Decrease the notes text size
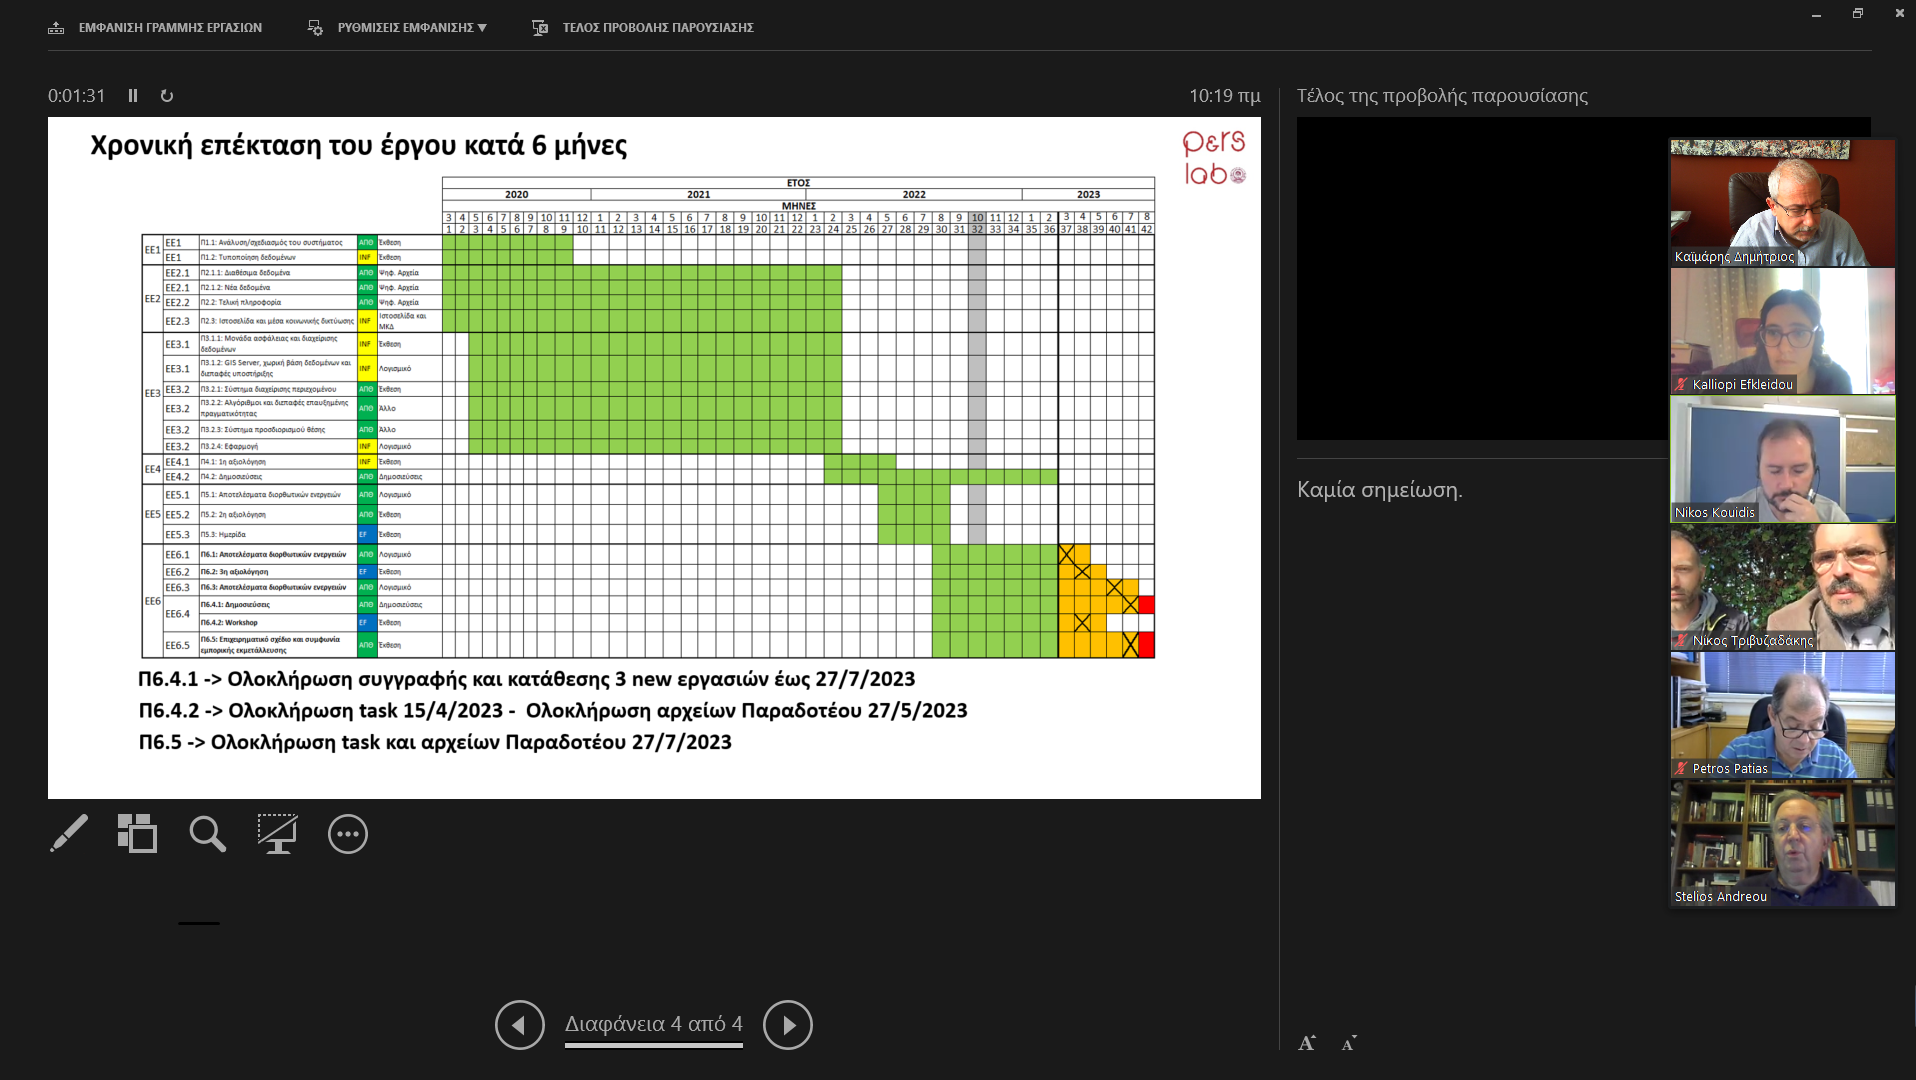This screenshot has height=1080, width=1916. (1349, 1044)
